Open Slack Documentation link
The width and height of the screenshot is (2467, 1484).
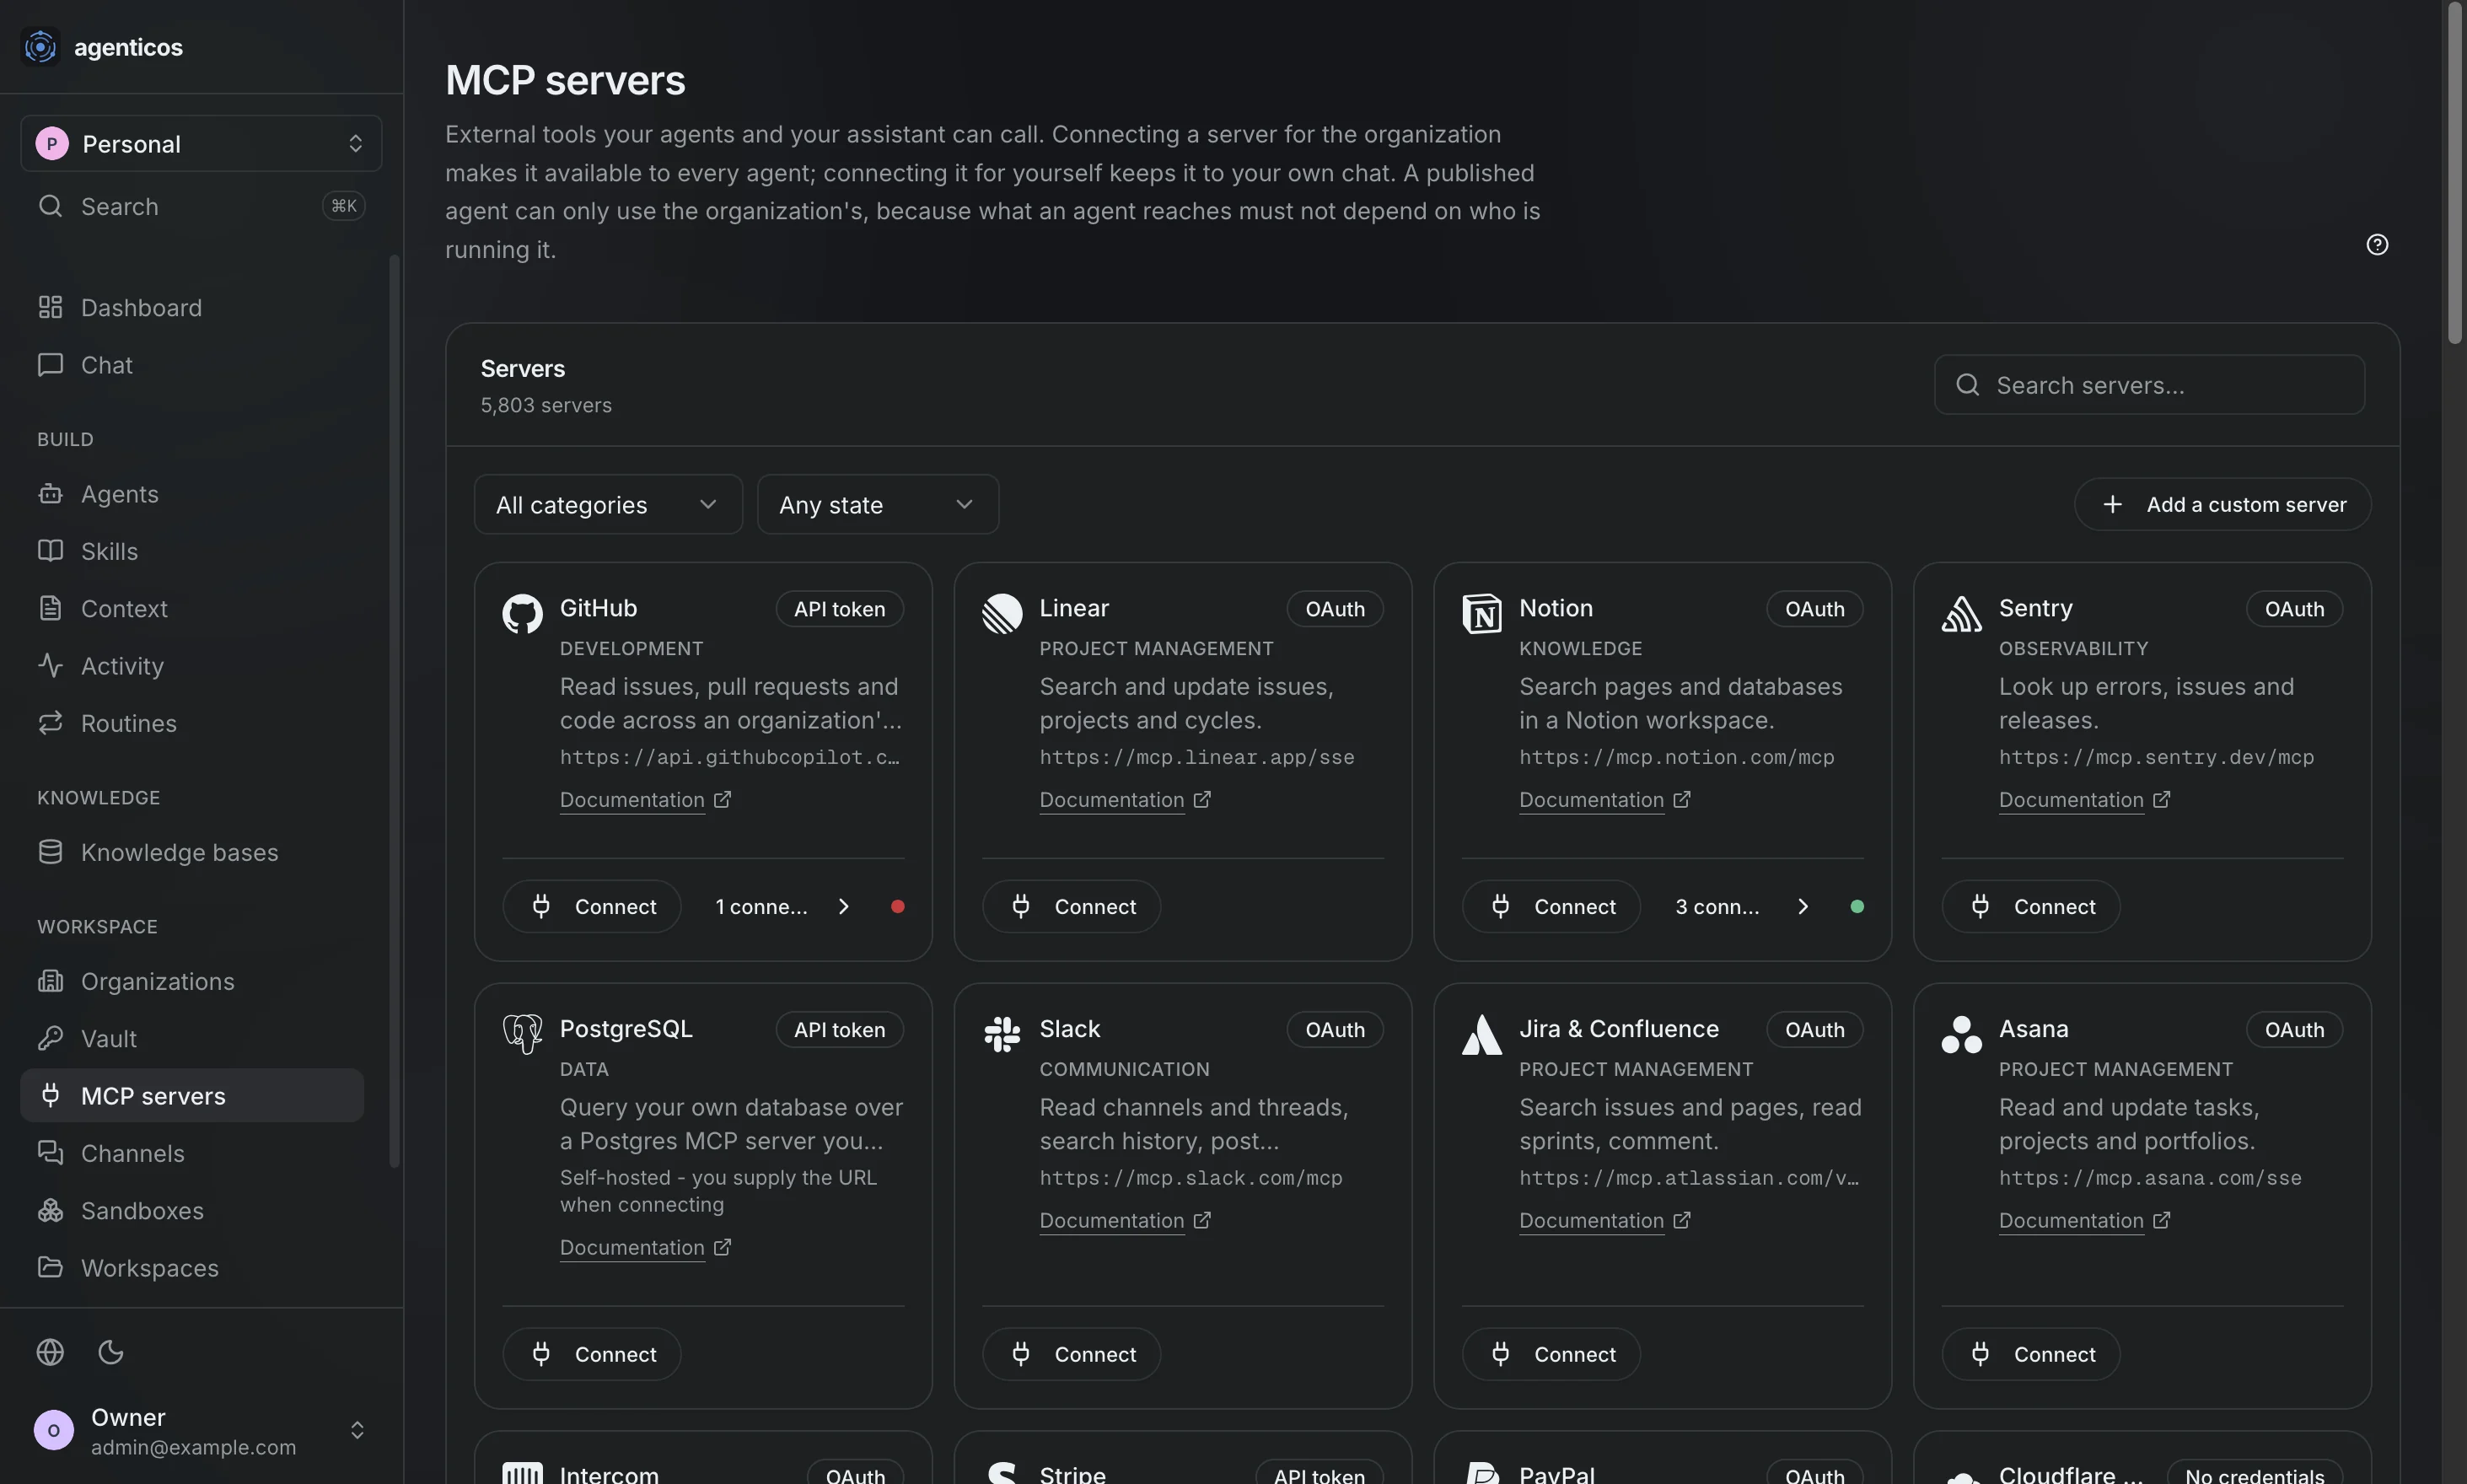pos(1125,1220)
